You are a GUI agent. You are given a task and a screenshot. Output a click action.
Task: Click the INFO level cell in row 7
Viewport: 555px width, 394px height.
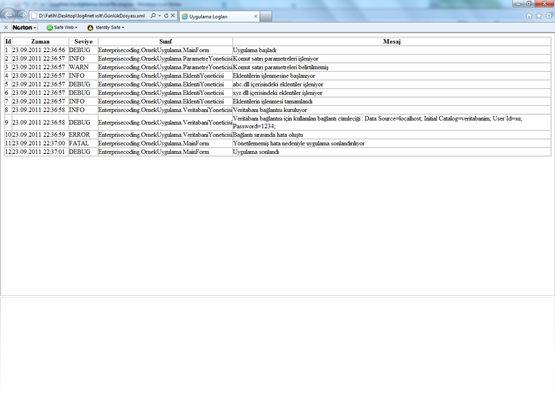click(84, 101)
